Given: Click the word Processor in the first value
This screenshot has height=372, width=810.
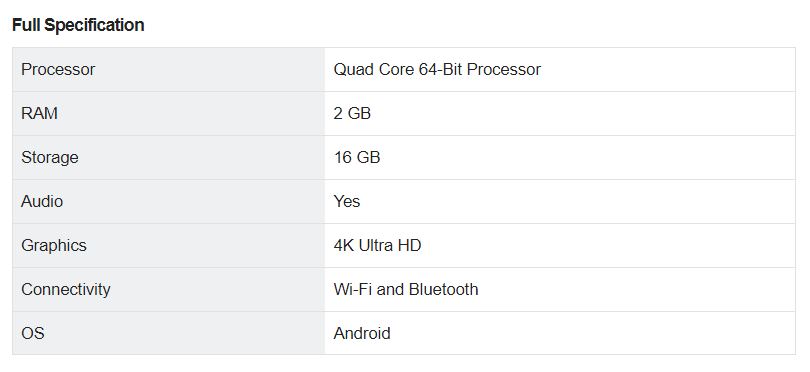Looking at the screenshot, I should click(x=504, y=69).
